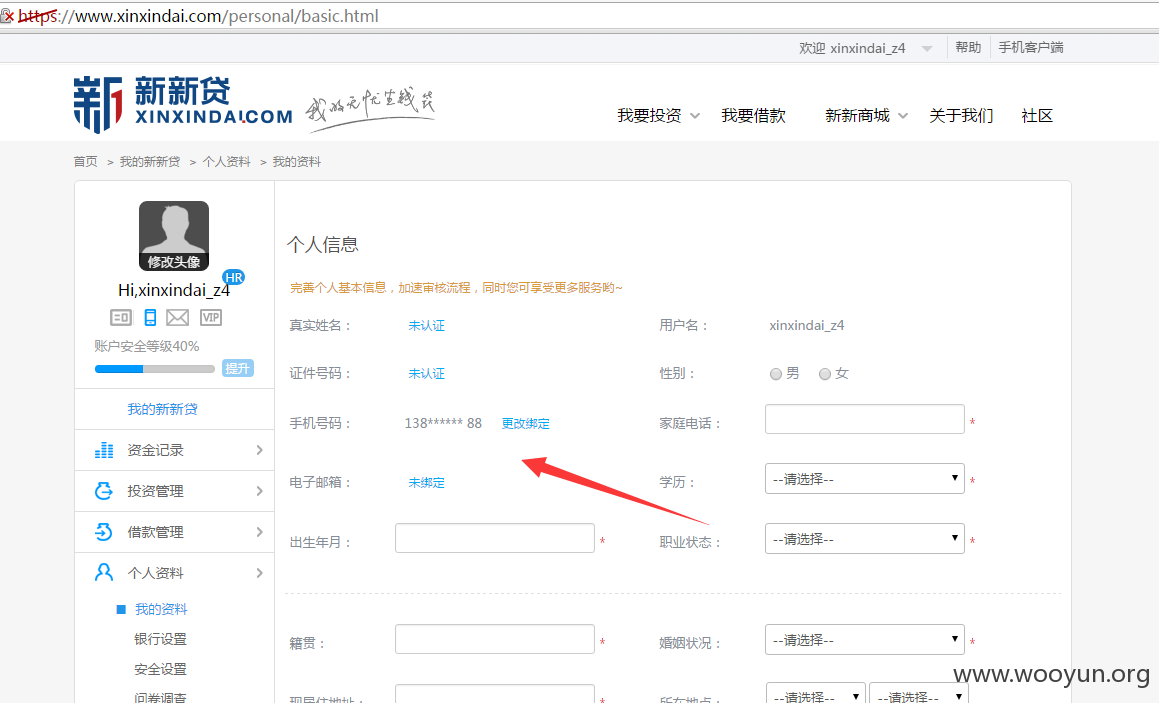Open the 职业状态 dropdown

[x=865, y=539]
